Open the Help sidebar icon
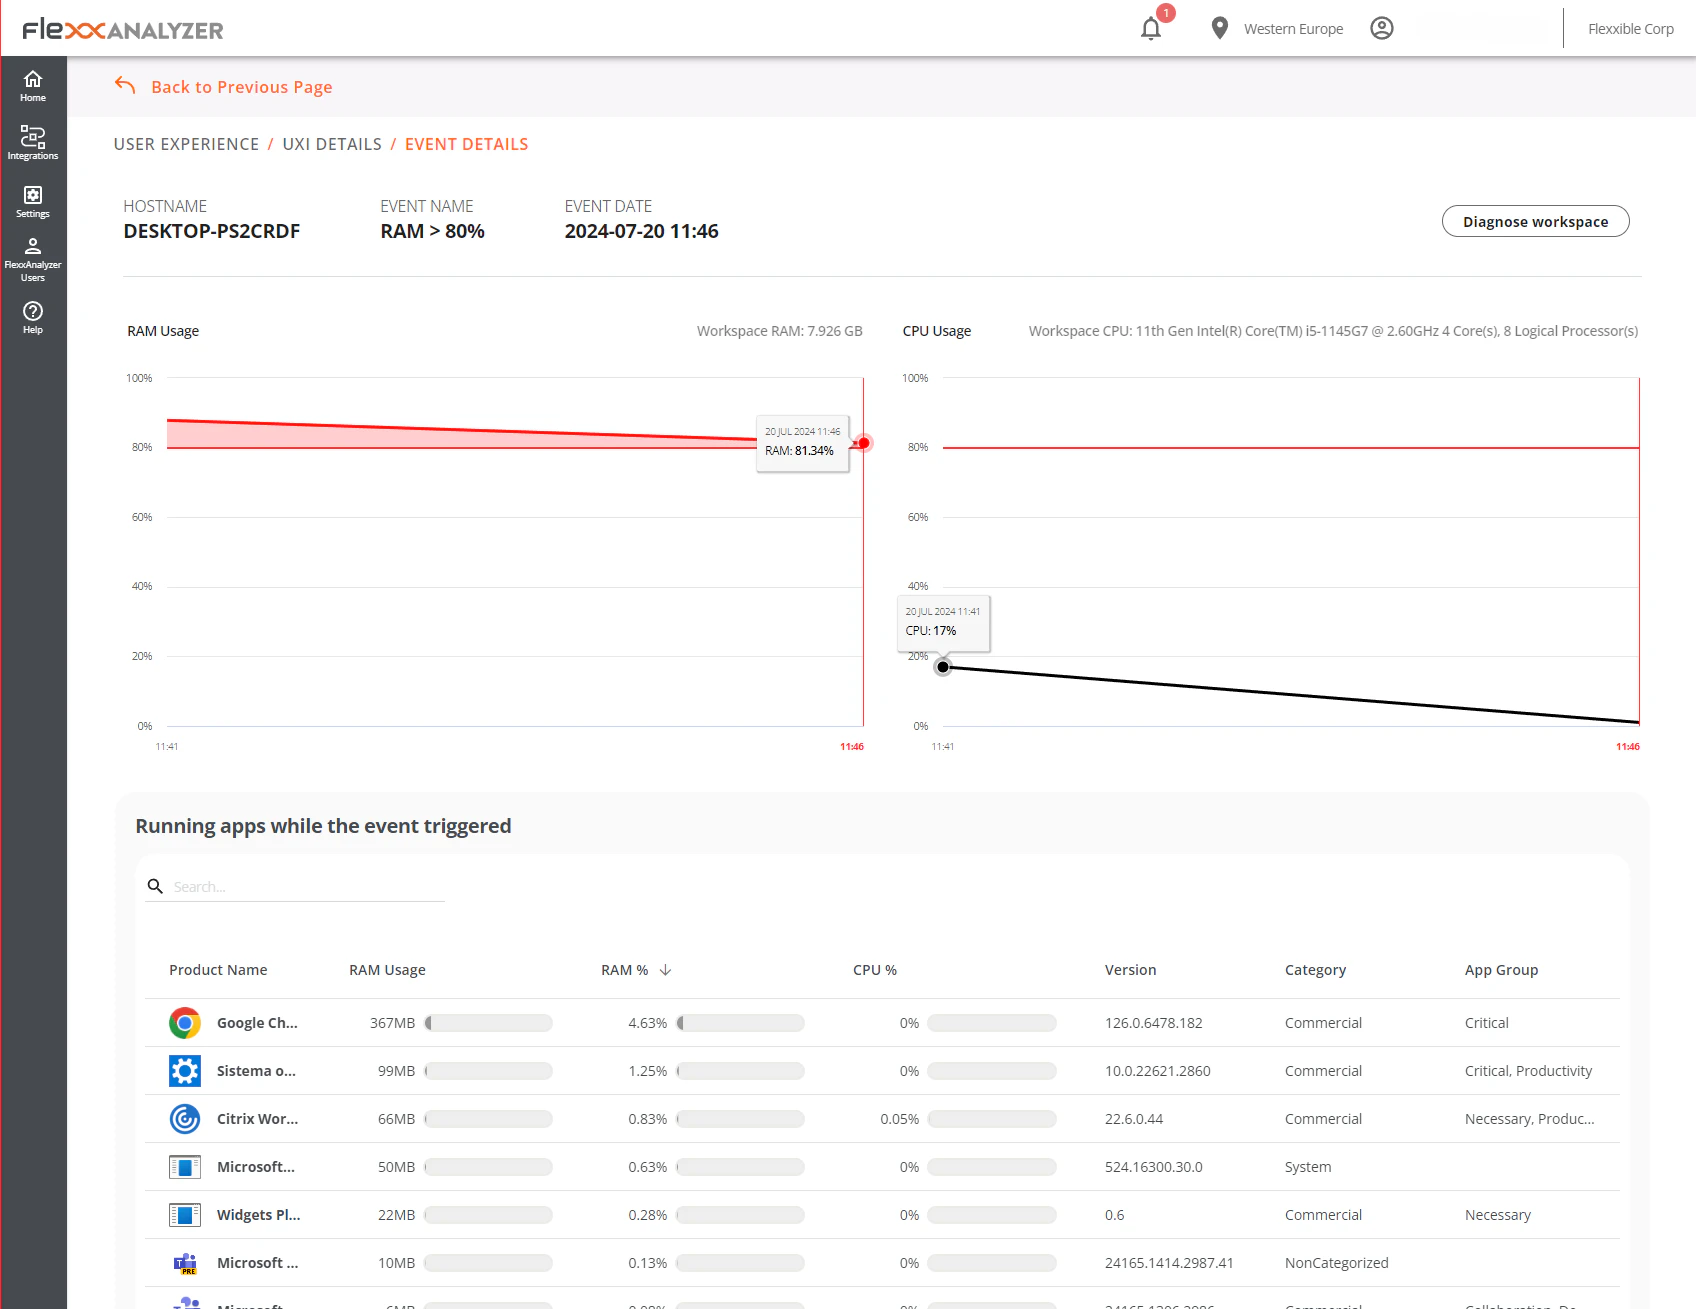This screenshot has width=1696, height=1309. tap(33, 317)
